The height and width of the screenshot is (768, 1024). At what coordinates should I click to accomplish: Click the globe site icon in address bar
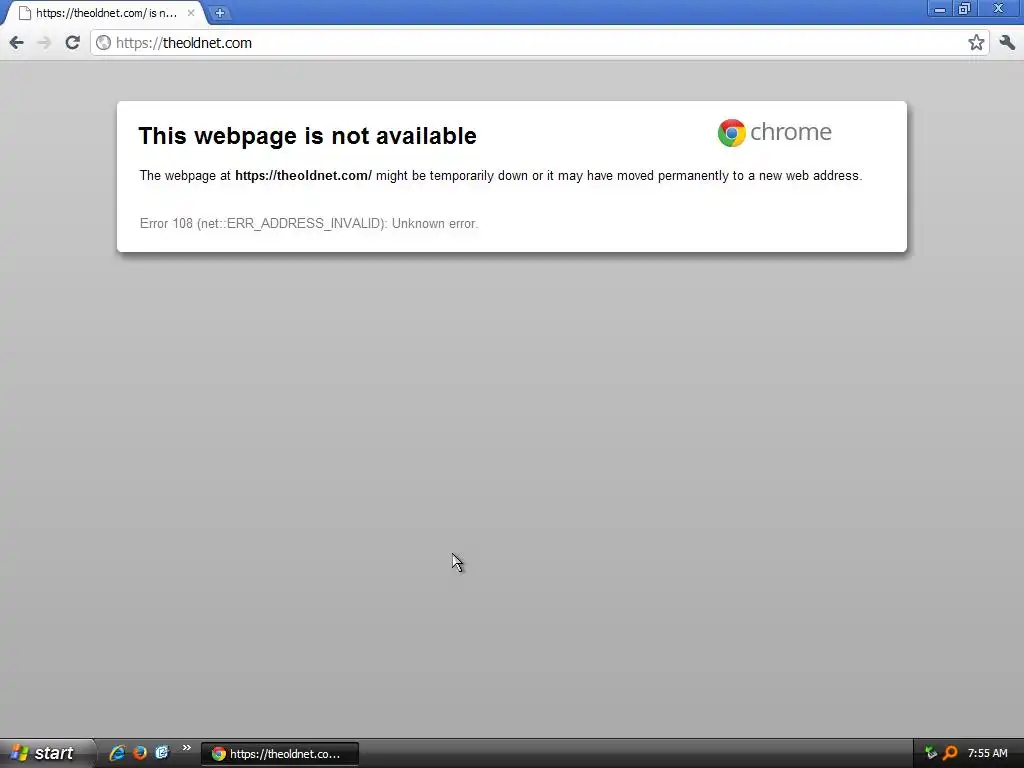103,43
